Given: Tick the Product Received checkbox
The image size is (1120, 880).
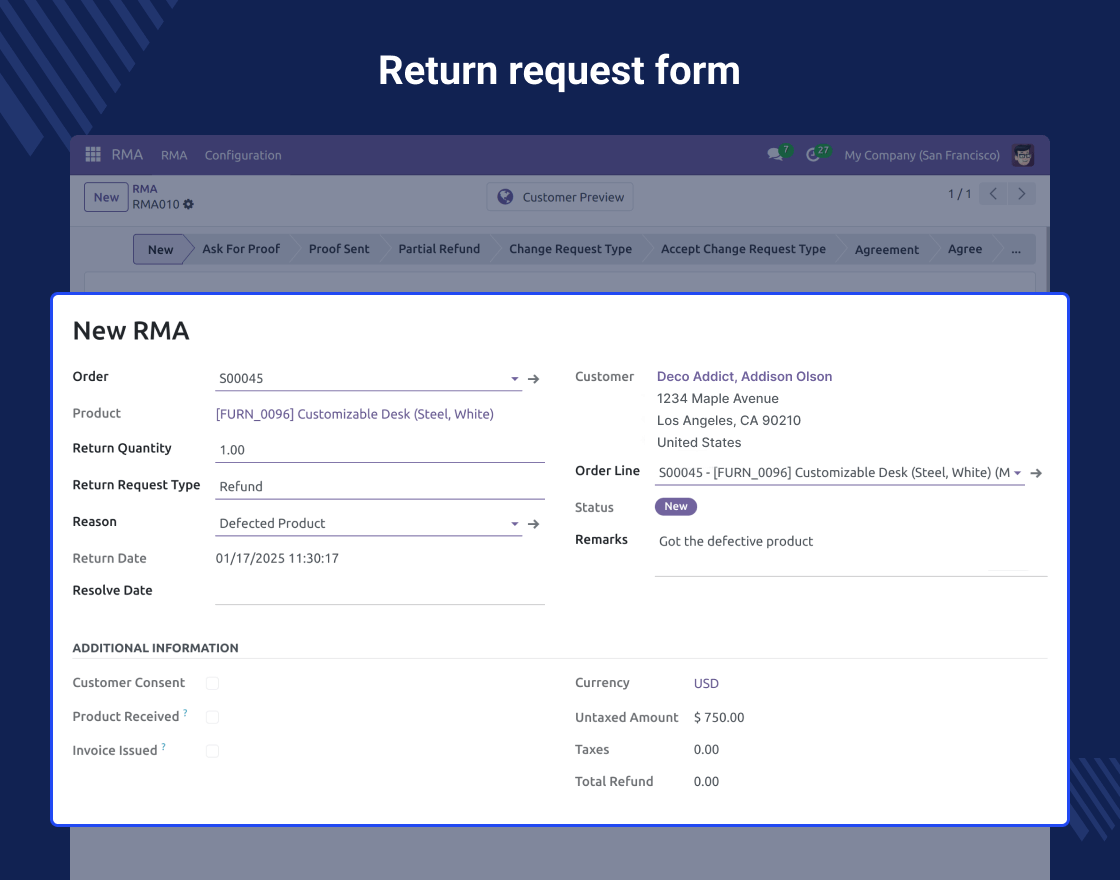Looking at the screenshot, I should coord(212,716).
